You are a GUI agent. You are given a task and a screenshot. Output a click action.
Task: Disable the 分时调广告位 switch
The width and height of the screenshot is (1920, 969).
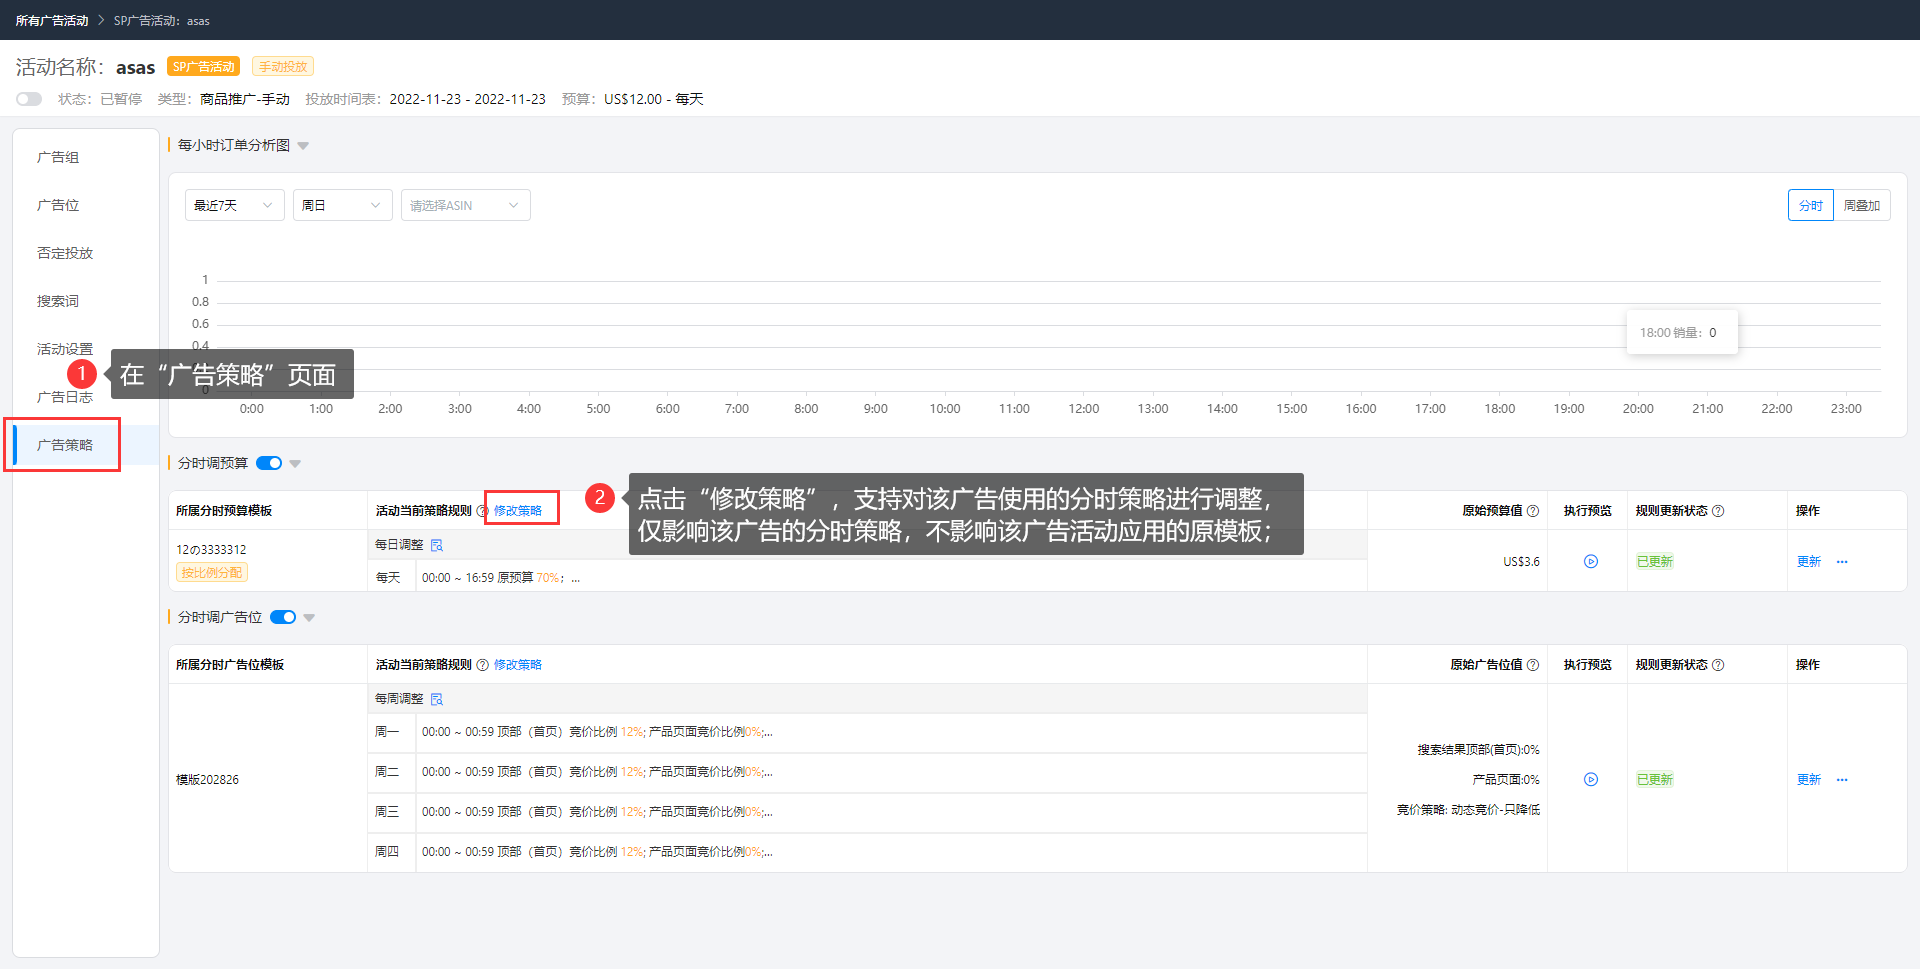point(283,617)
